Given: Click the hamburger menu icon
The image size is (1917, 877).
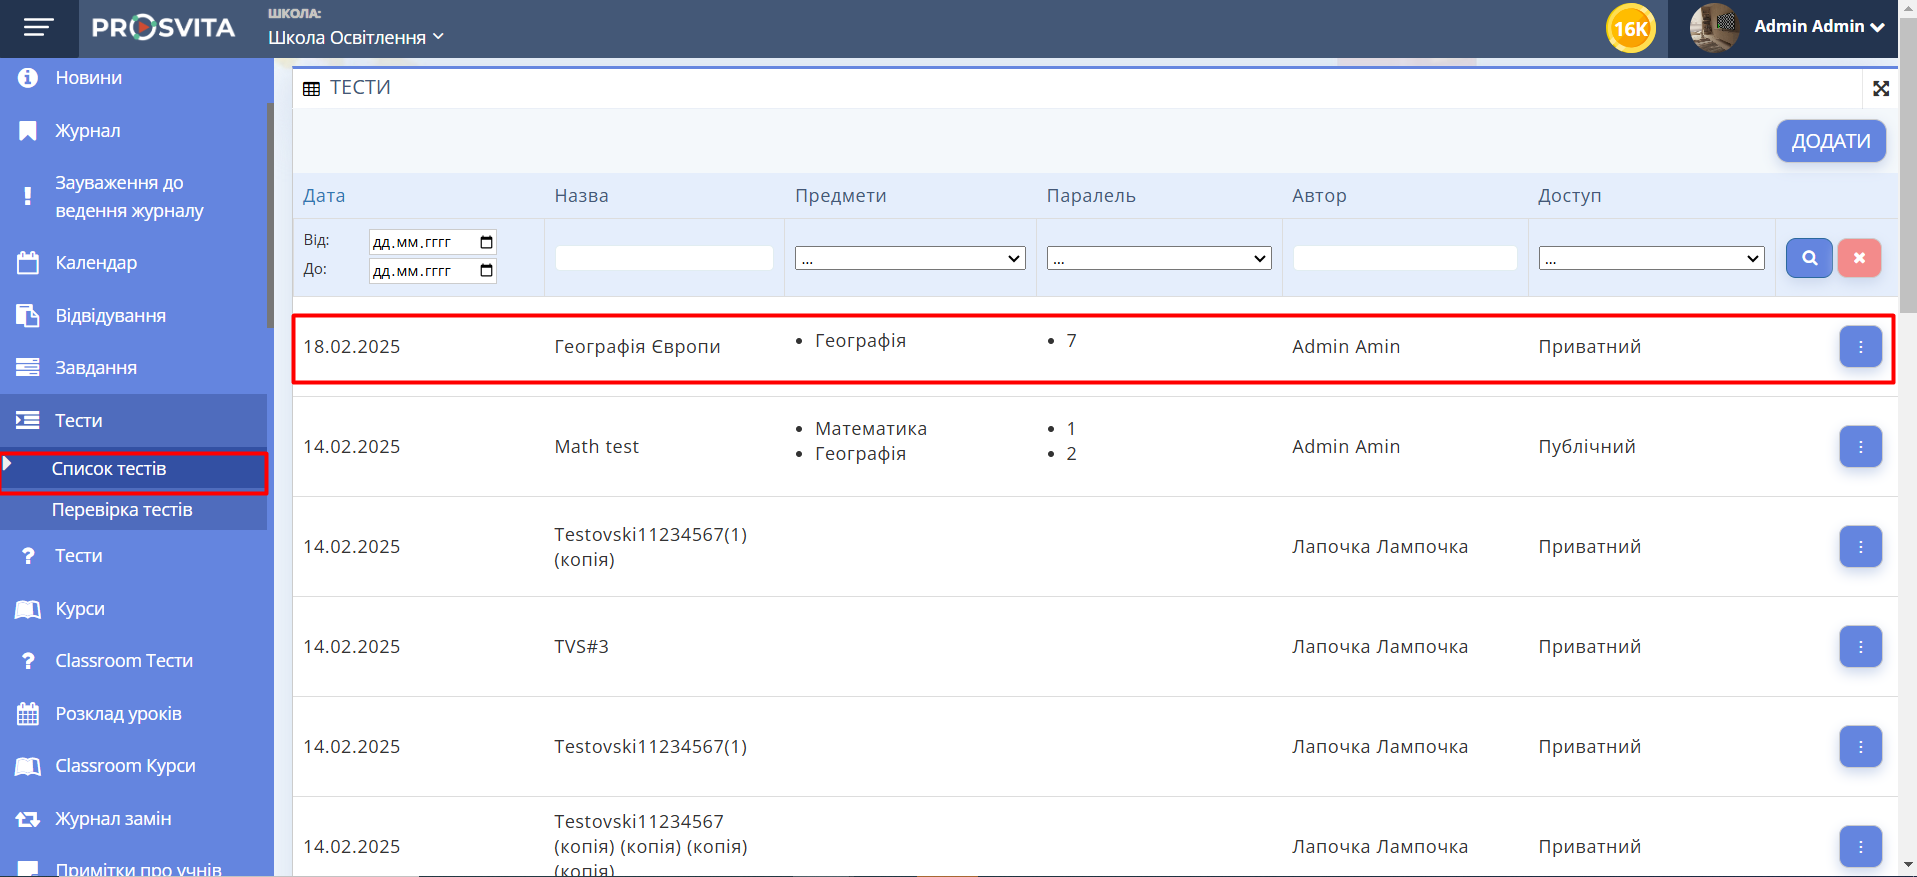Looking at the screenshot, I should (38, 28).
